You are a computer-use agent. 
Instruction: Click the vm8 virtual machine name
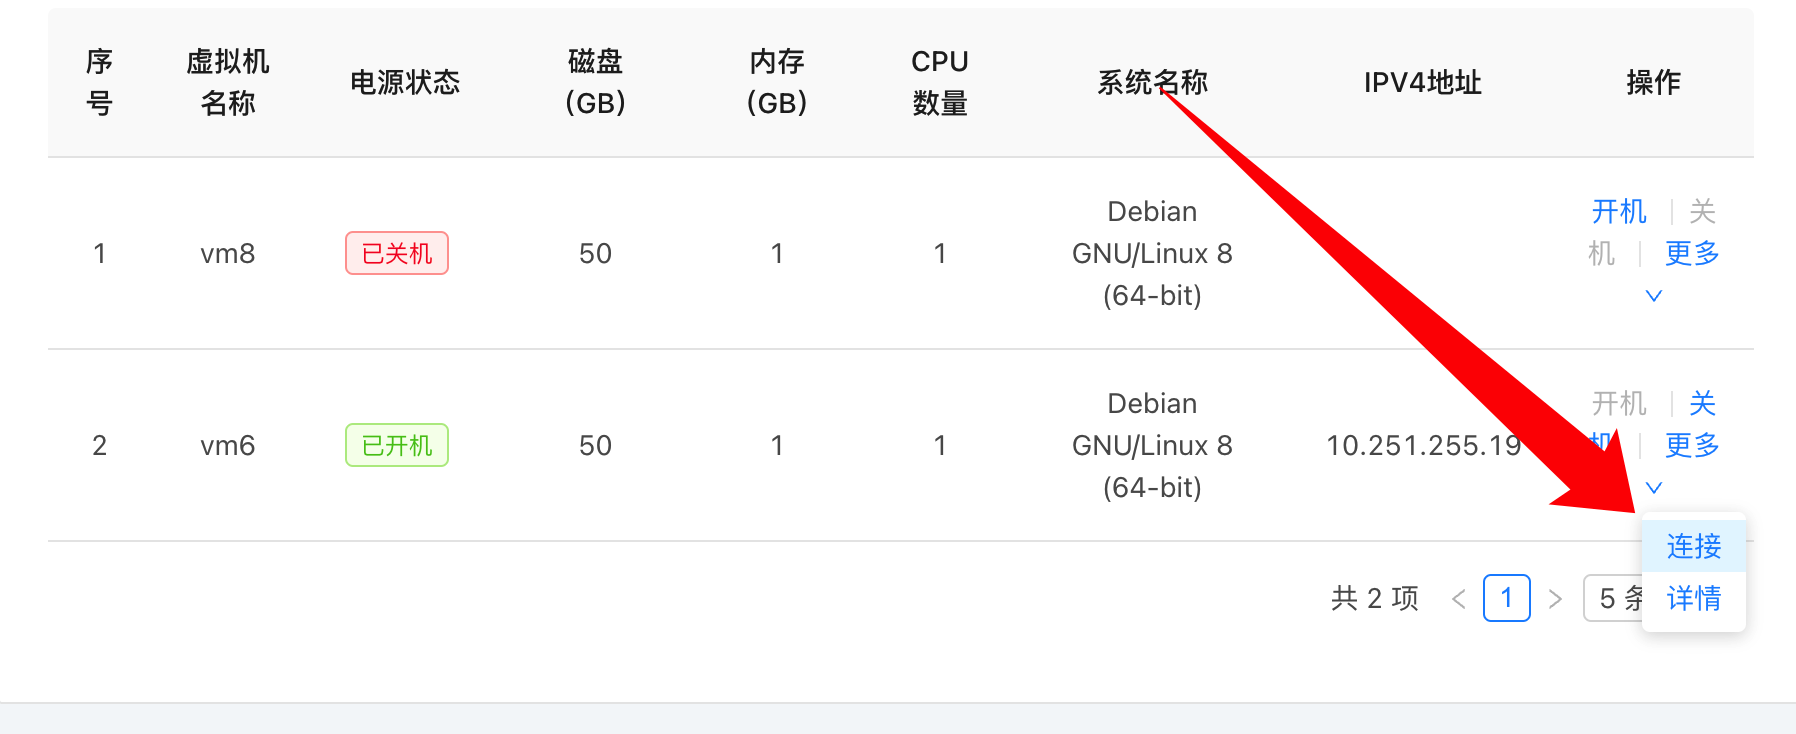pyautogui.click(x=228, y=254)
